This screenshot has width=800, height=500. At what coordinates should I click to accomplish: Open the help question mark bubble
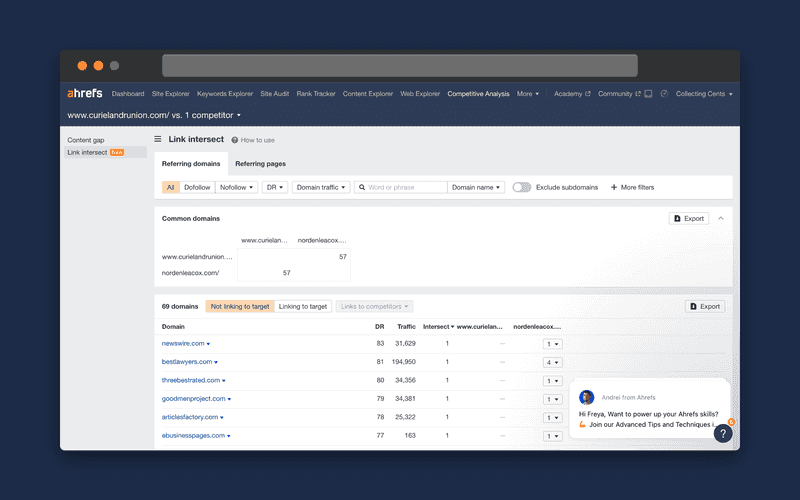pos(723,434)
